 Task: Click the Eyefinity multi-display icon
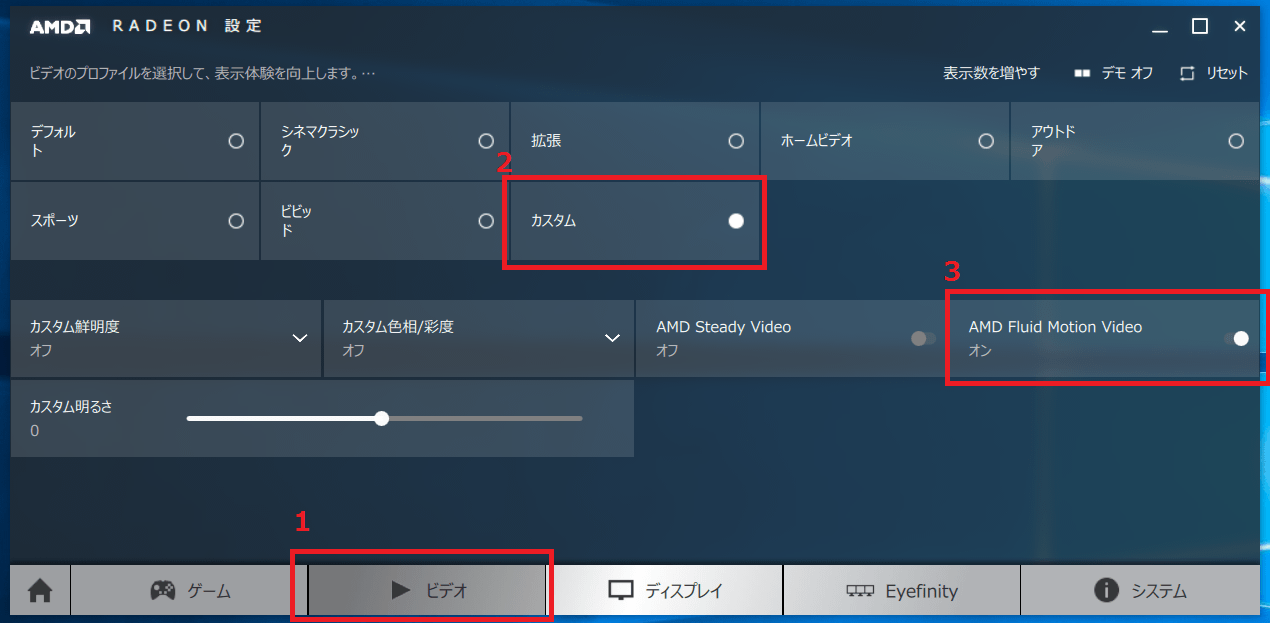point(860,591)
